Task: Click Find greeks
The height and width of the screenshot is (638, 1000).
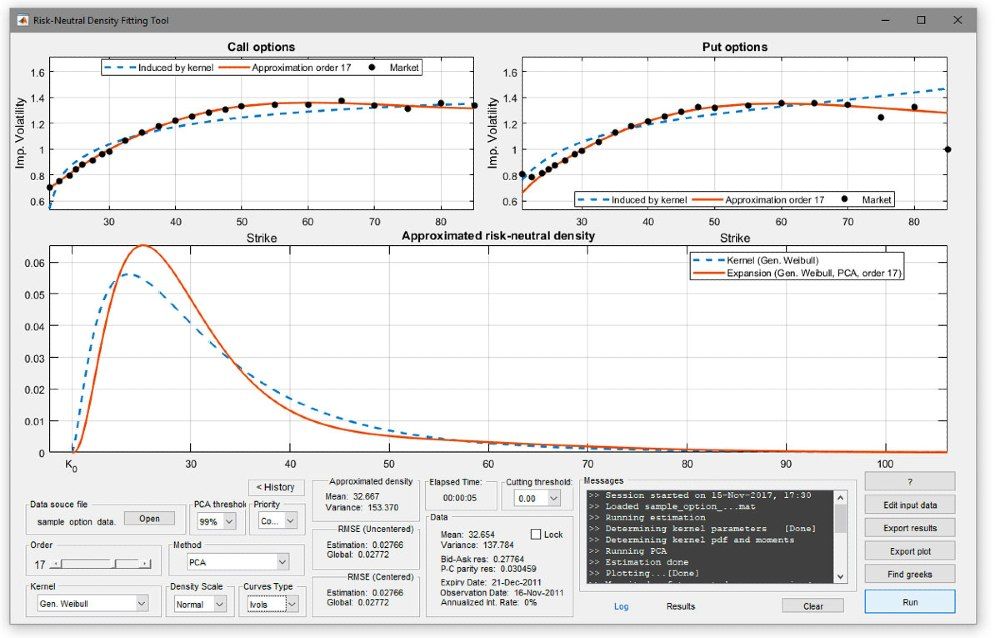Action: (x=909, y=575)
